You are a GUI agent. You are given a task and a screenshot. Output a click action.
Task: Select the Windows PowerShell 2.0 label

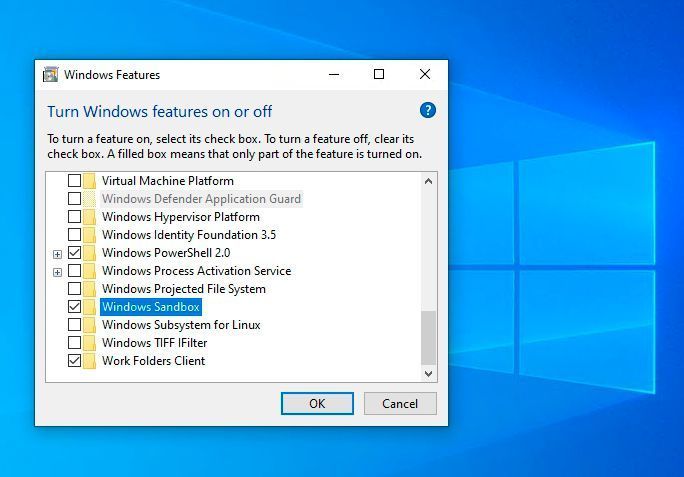(166, 253)
